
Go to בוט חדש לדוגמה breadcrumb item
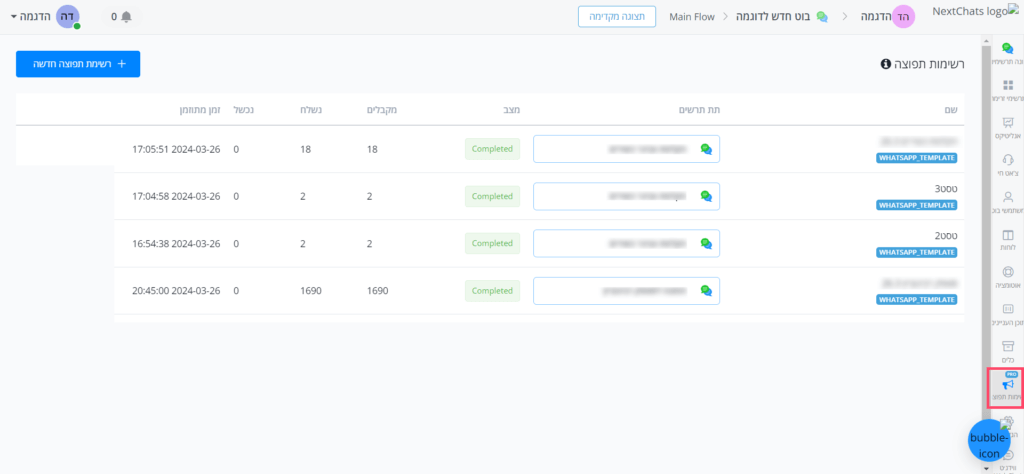tap(773, 16)
